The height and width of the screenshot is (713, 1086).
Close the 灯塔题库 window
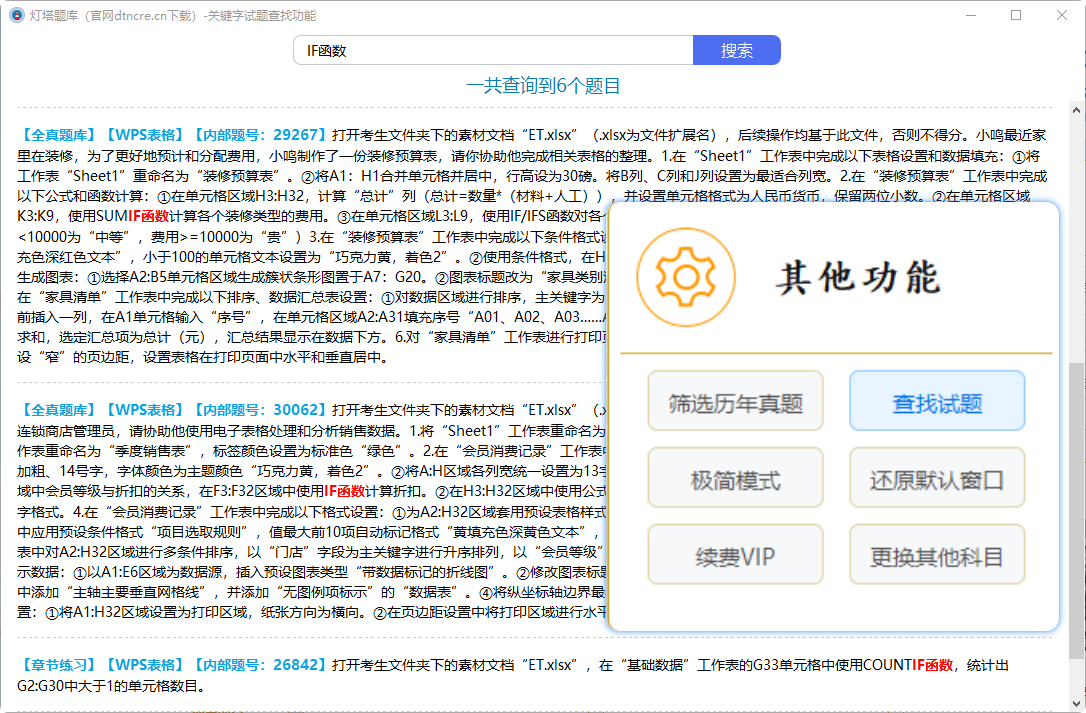(1062, 15)
